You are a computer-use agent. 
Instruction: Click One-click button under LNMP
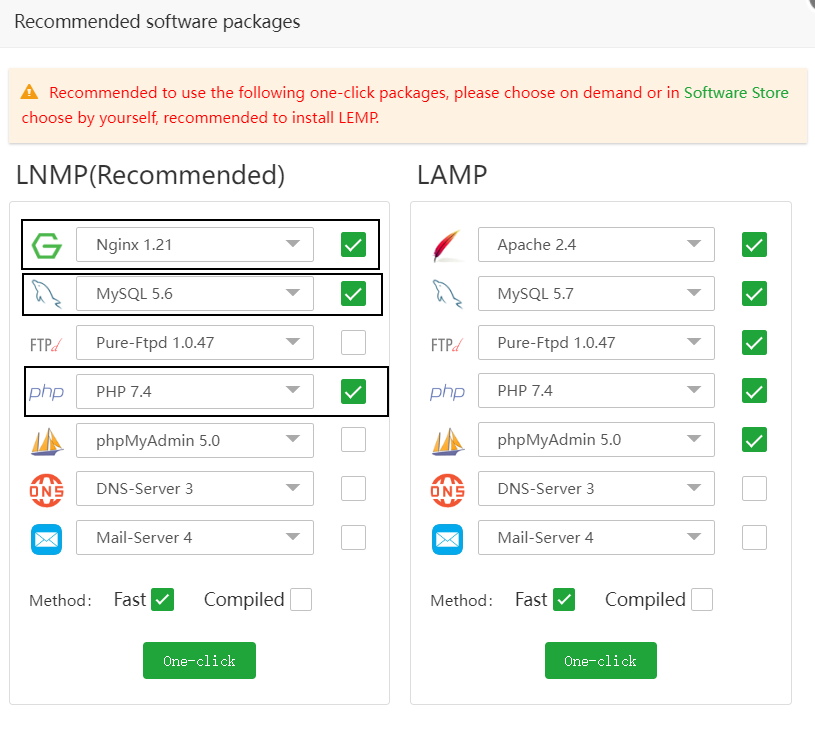click(x=199, y=661)
